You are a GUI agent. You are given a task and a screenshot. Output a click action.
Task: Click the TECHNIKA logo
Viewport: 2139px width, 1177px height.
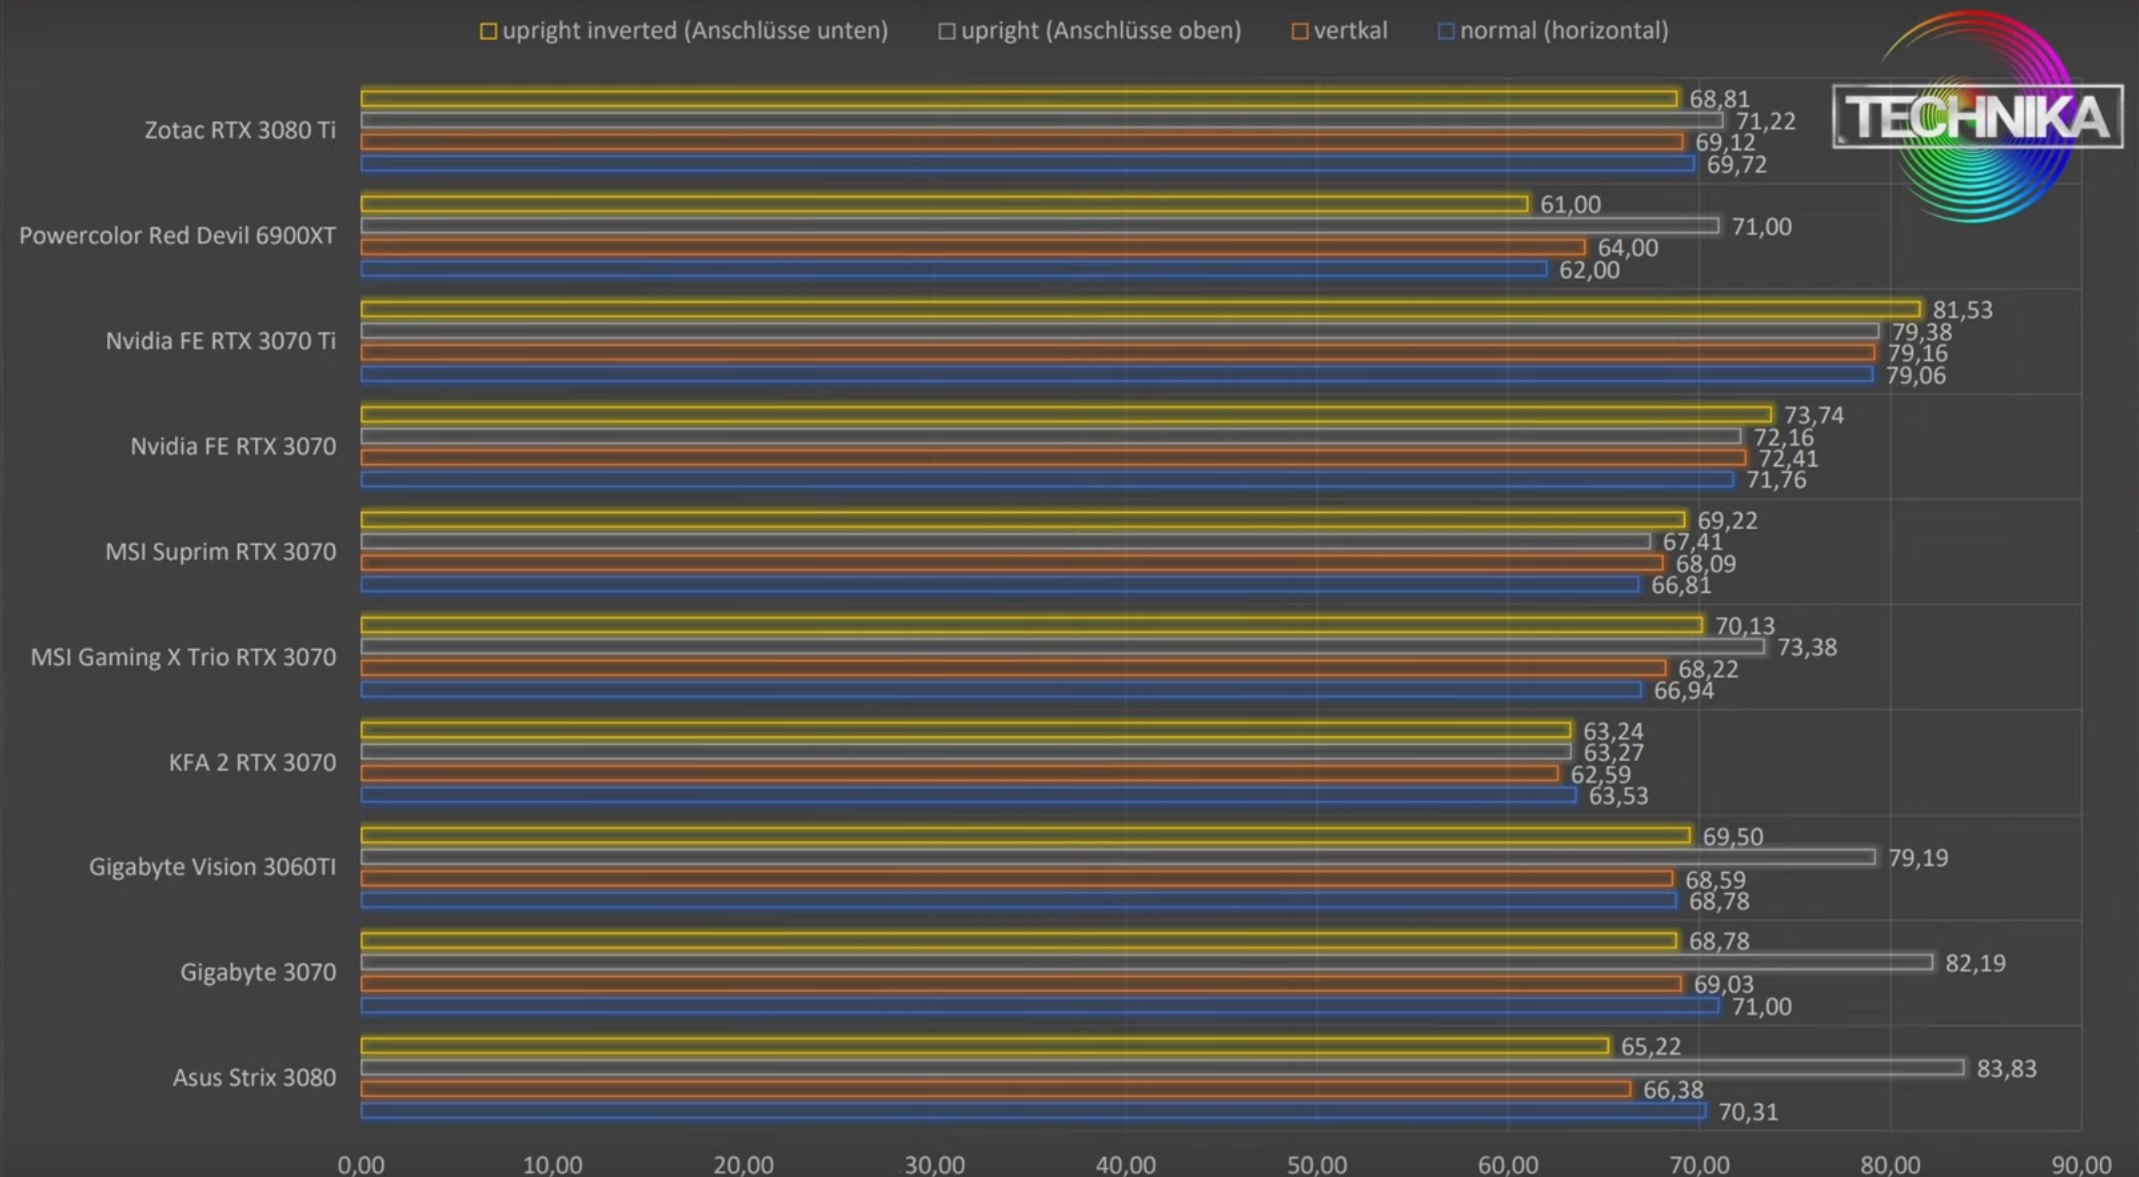[x=1977, y=117]
